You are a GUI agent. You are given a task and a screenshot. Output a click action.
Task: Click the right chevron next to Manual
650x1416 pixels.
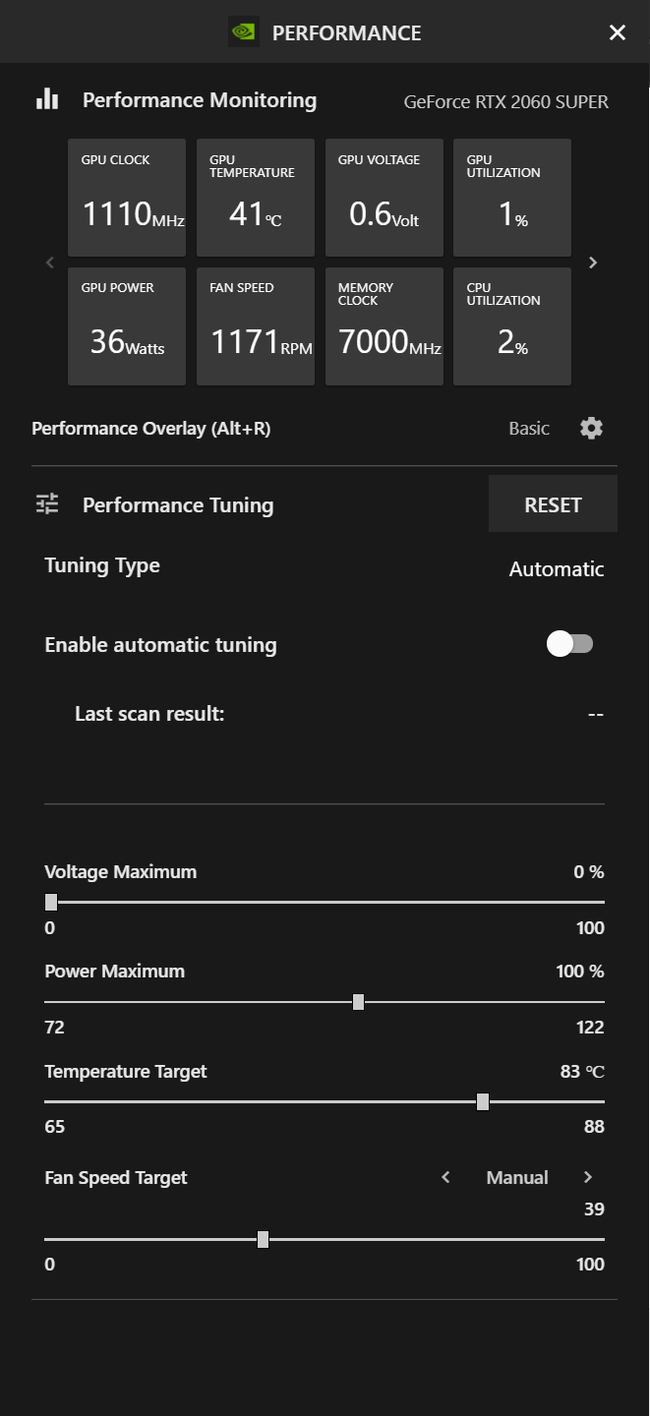tap(588, 1177)
